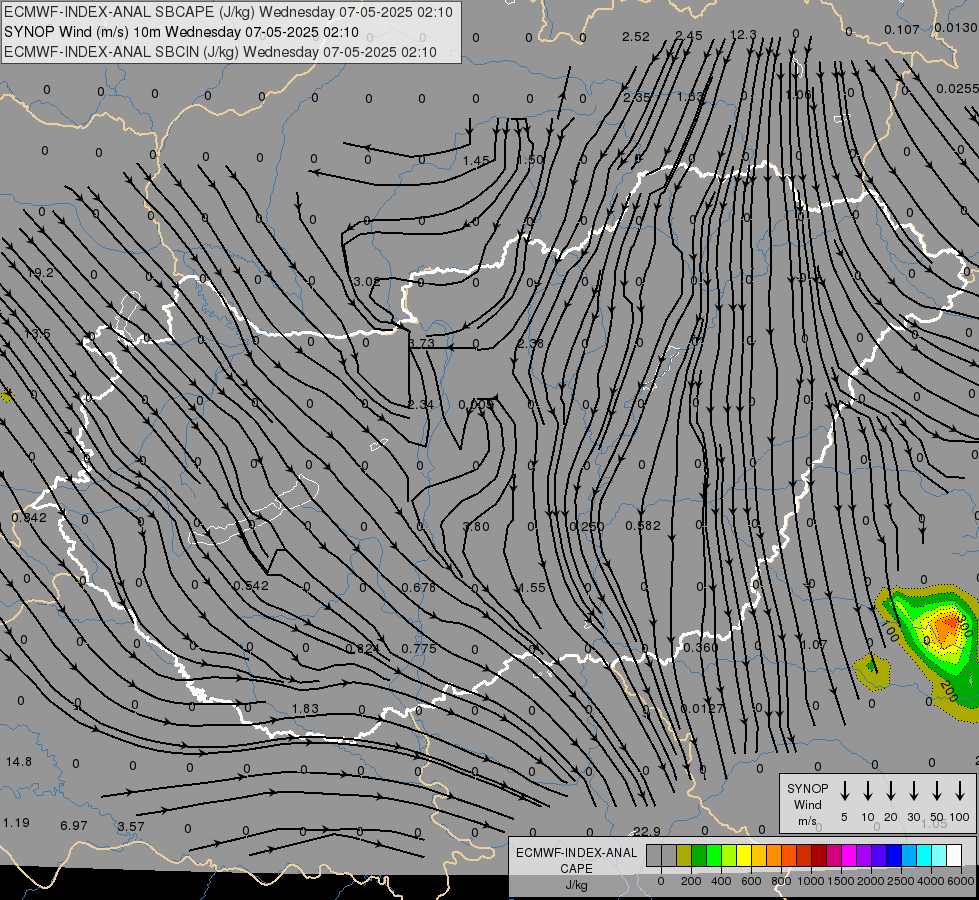979x900 pixels.
Task: Click the 20 m/s wind arrow in the legend
Action: pyautogui.click(x=891, y=791)
